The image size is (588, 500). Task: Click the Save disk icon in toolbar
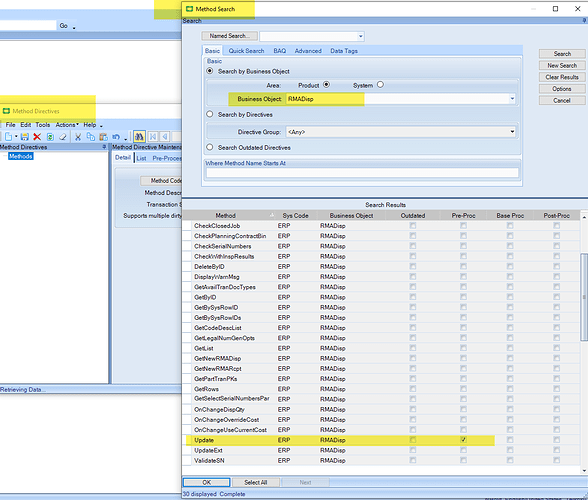pyautogui.click(x=25, y=137)
